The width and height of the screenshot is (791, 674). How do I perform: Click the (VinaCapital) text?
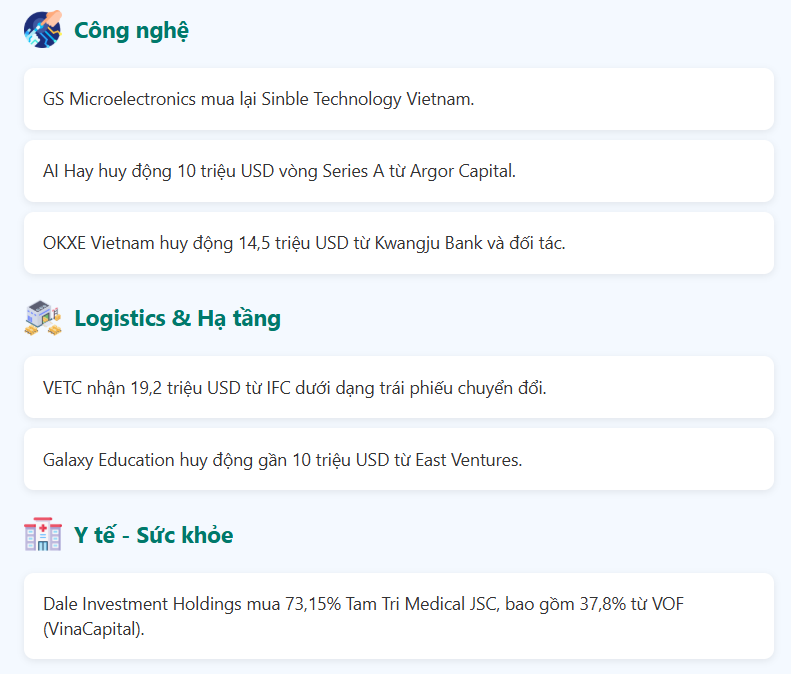tap(93, 630)
